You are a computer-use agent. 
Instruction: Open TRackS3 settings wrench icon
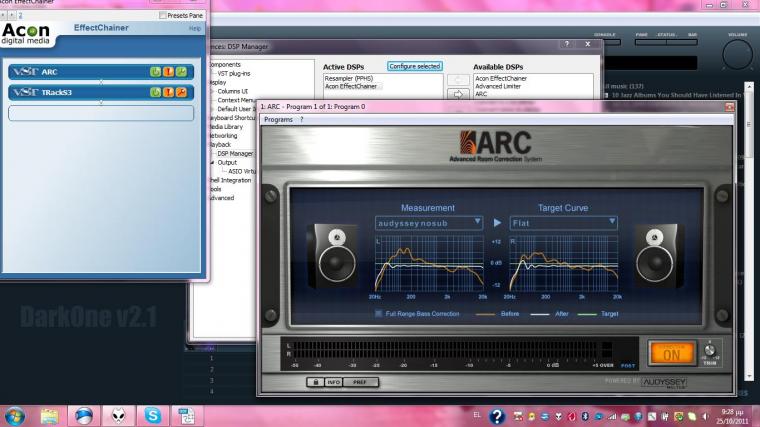click(181, 92)
